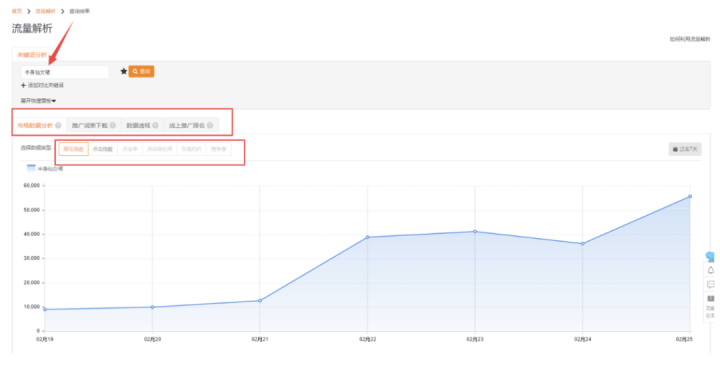Expand the 展开快捷面板 quick panel
The image size is (720, 372).
[x=38, y=101]
